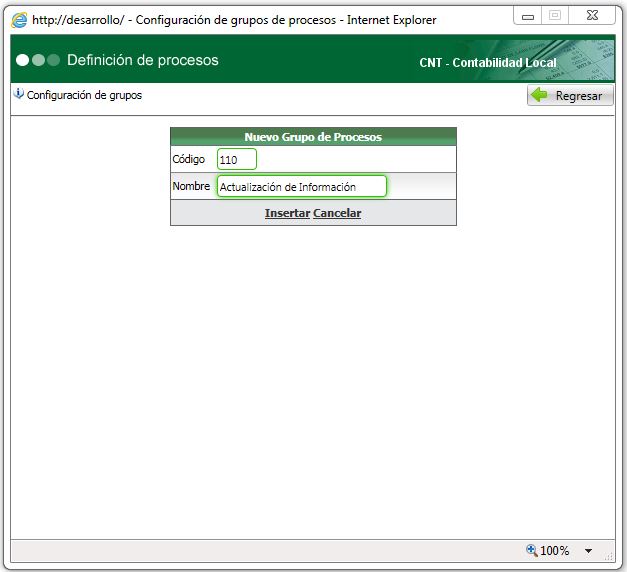The width and height of the screenshot is (627, 572).
Task: Click the Regresar back button
Action: (570, 96)
